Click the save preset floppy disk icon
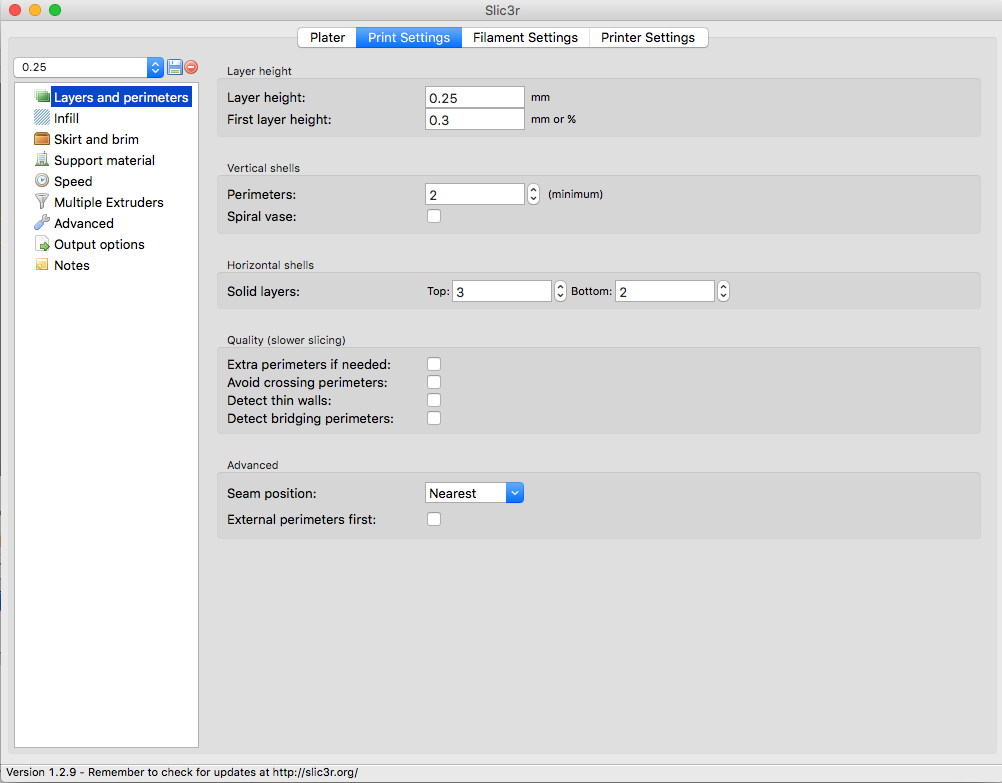This screenshot has width=1002, height=783. pos(175,67)
